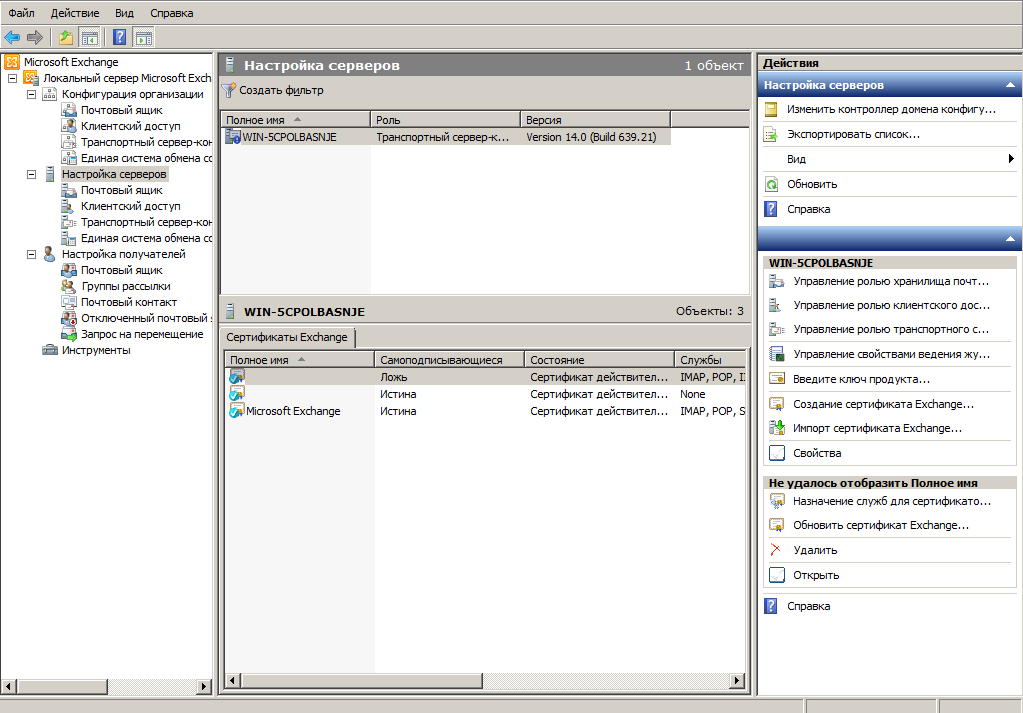This screenshot has height=713, width=1023.
Task: Click the Enter product key icon
Action: (776, 378)
